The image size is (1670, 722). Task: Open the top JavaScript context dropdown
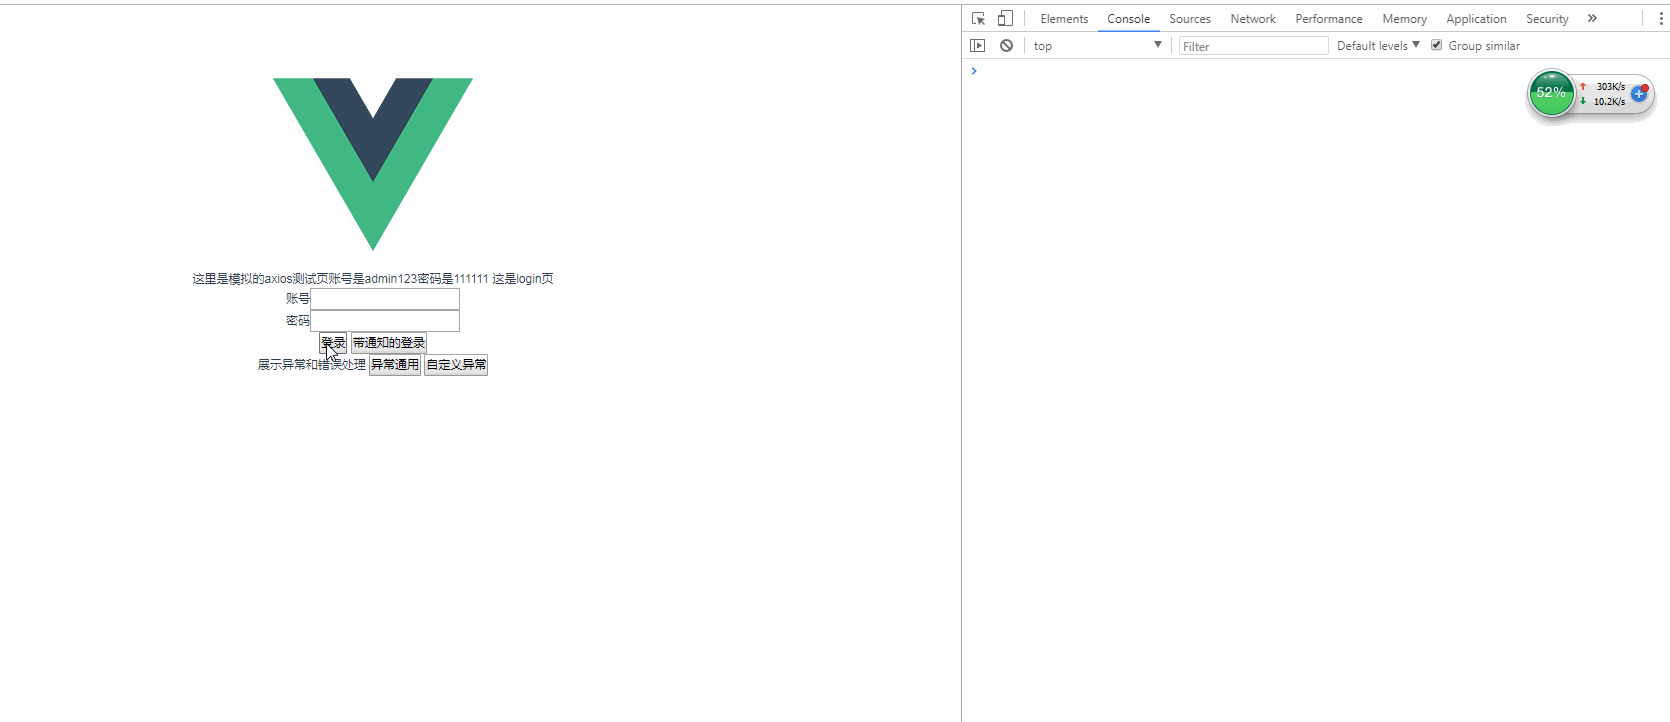1097,46
